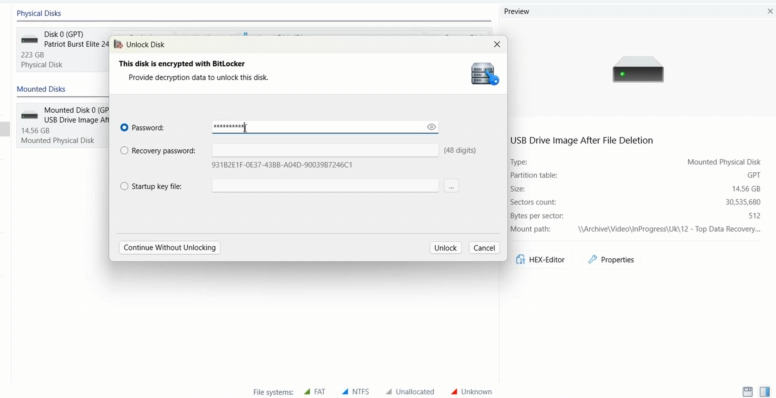The image size is (776, 398).
Task: Click the (48 digits) hint text
Action: 460,150
